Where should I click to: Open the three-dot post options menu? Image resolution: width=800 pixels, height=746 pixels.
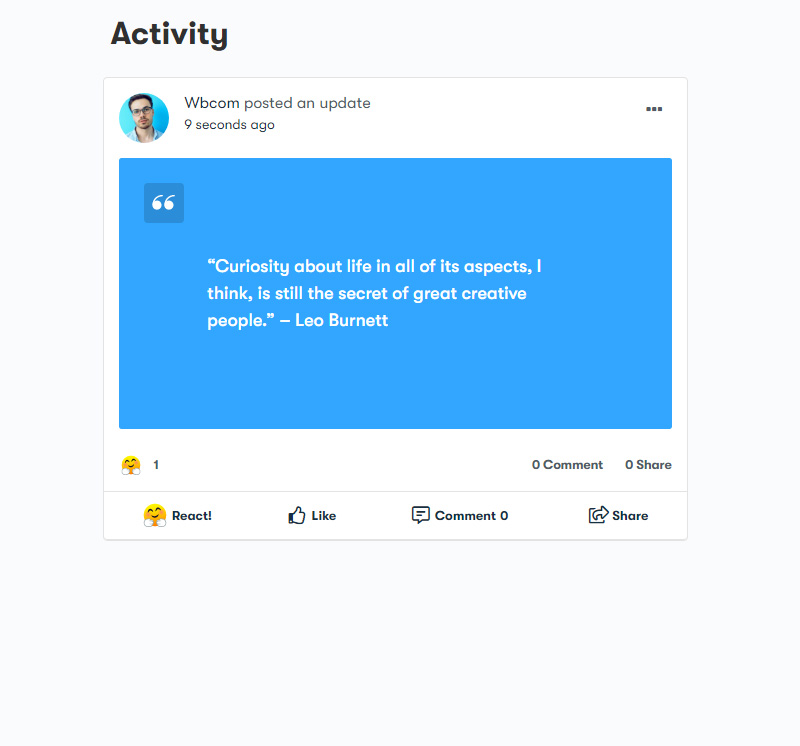(654, 109)
